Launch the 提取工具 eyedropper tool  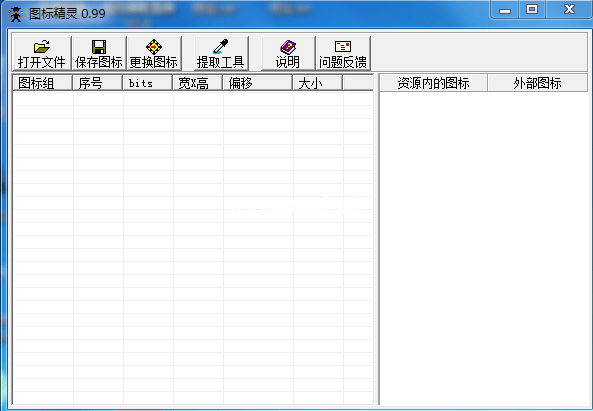tap(221, 53)
